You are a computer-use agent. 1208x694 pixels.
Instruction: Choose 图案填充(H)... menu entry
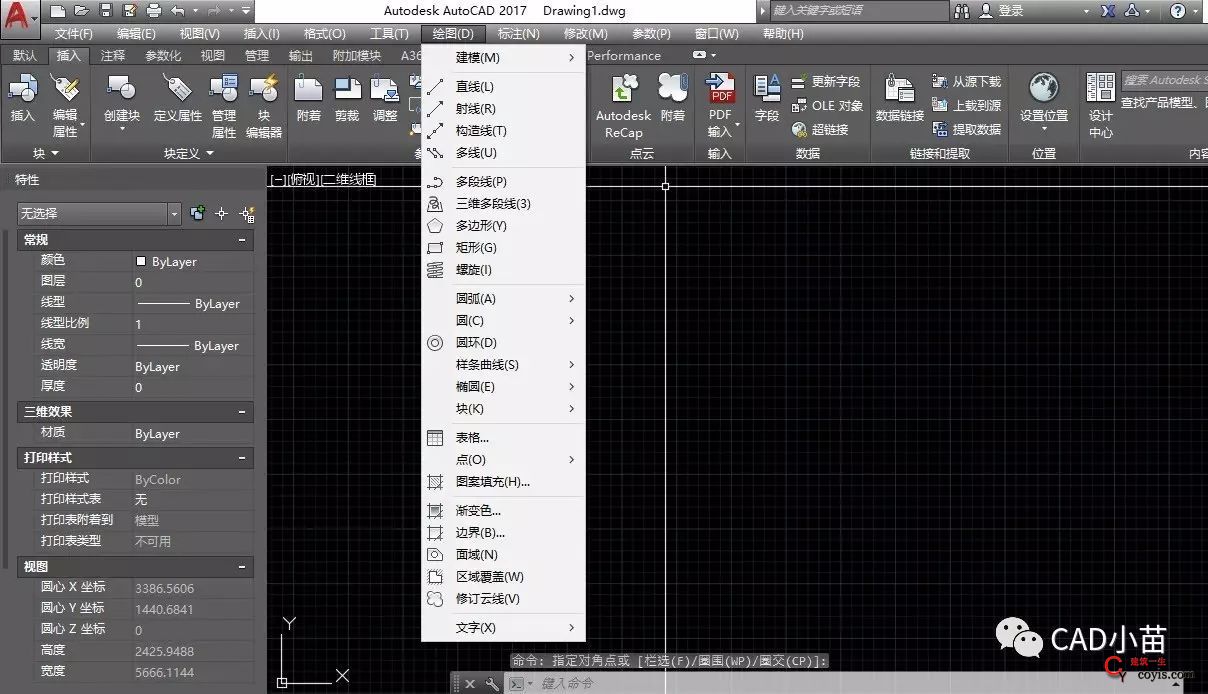tap(503, 482)
